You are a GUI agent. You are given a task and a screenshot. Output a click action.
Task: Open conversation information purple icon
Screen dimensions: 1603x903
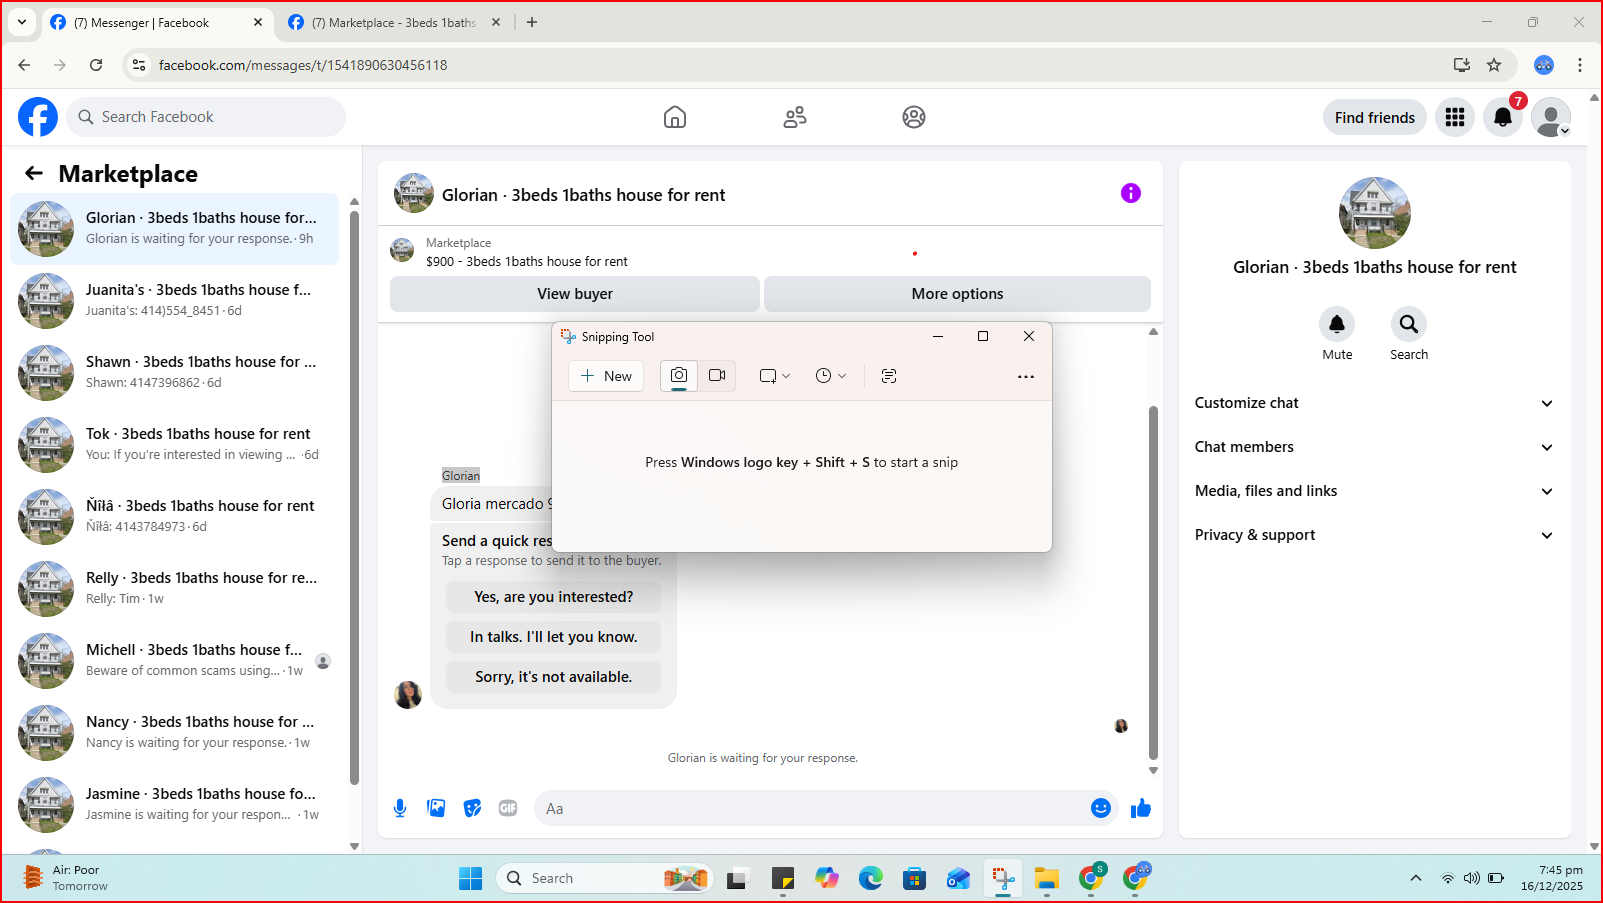pyautogui.click(x=1131, y=193)
